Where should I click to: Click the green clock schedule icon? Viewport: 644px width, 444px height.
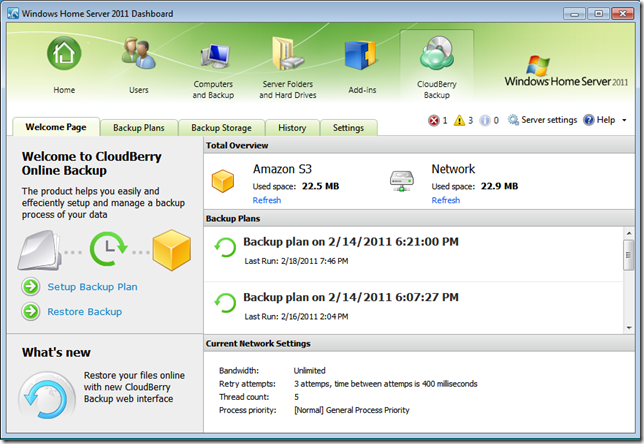[x=108, y=249]
